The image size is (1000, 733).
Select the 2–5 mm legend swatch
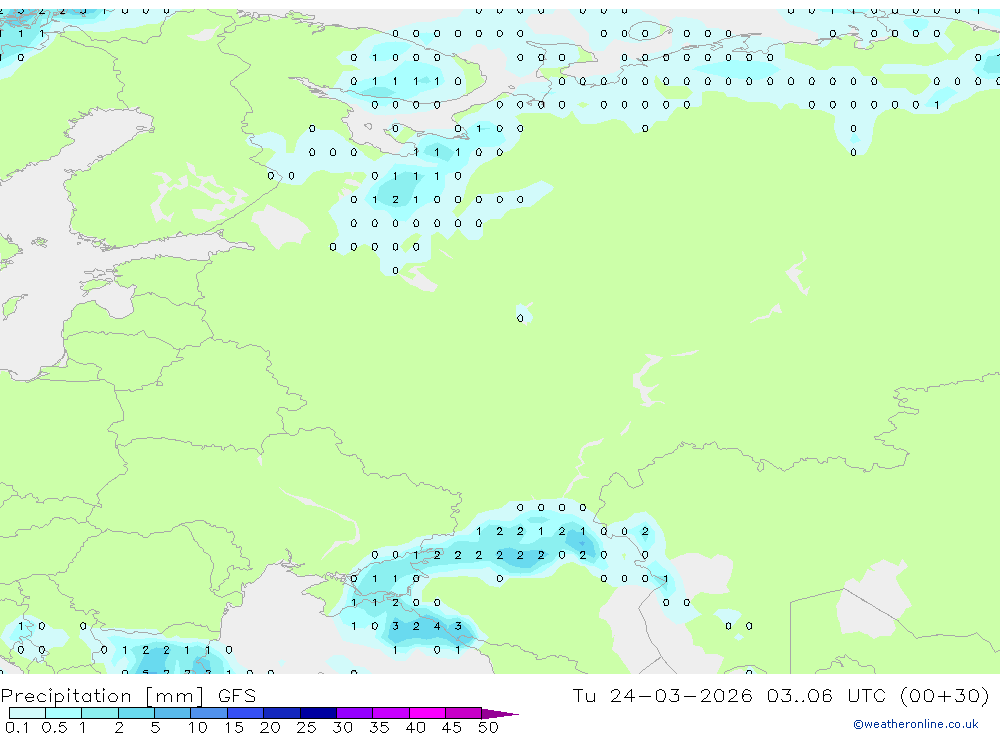point(136,713)
